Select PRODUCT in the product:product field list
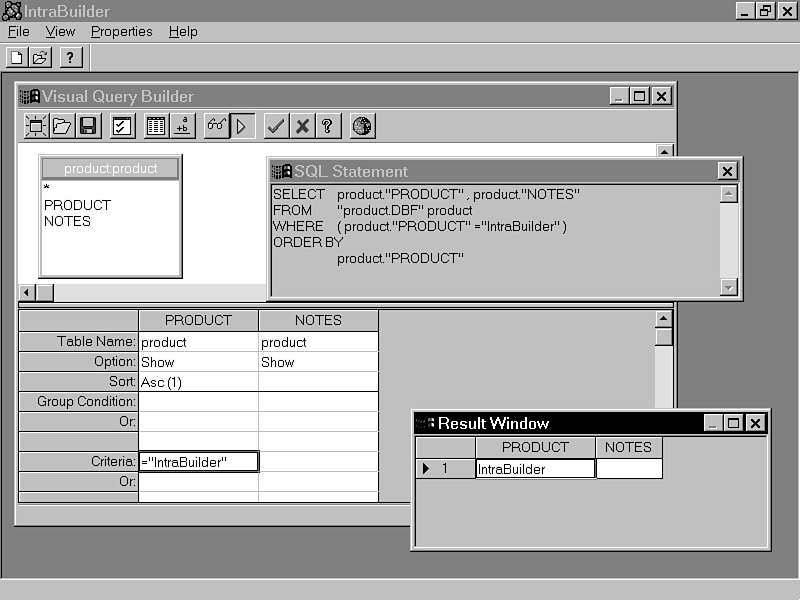This screenshot has width=800, height=600. click(75, 205)
